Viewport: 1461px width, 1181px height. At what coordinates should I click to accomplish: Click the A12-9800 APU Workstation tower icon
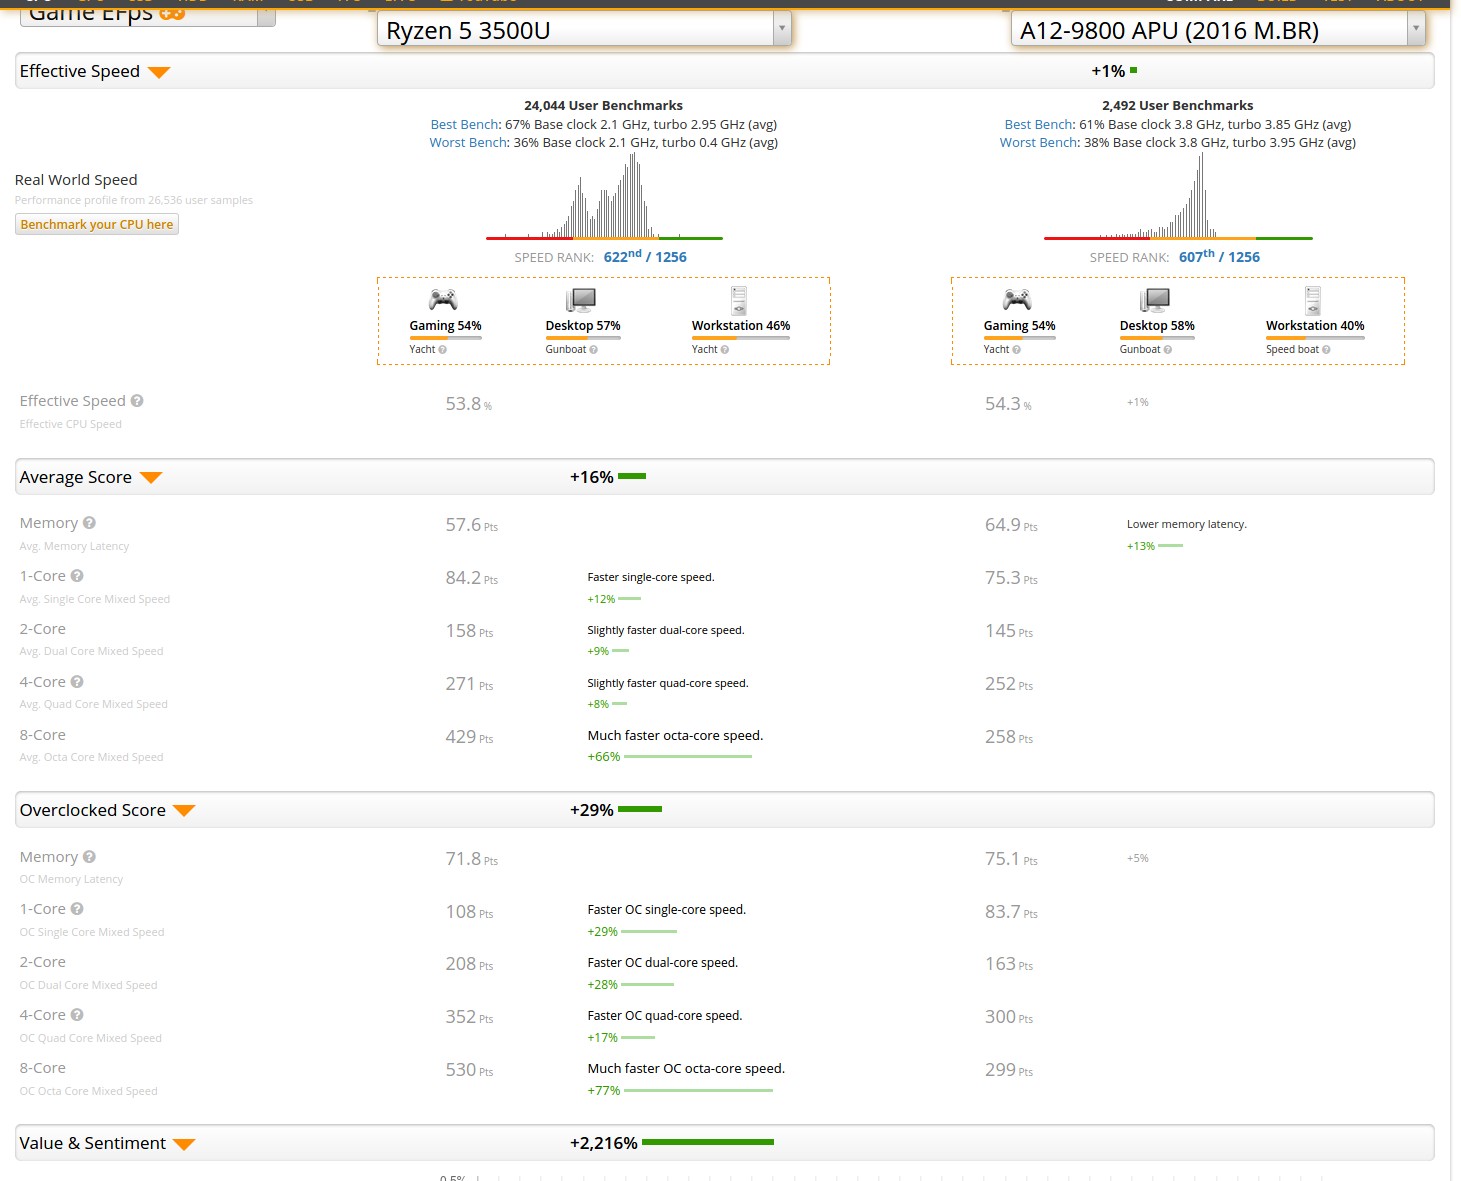(x=1313, y=300)
